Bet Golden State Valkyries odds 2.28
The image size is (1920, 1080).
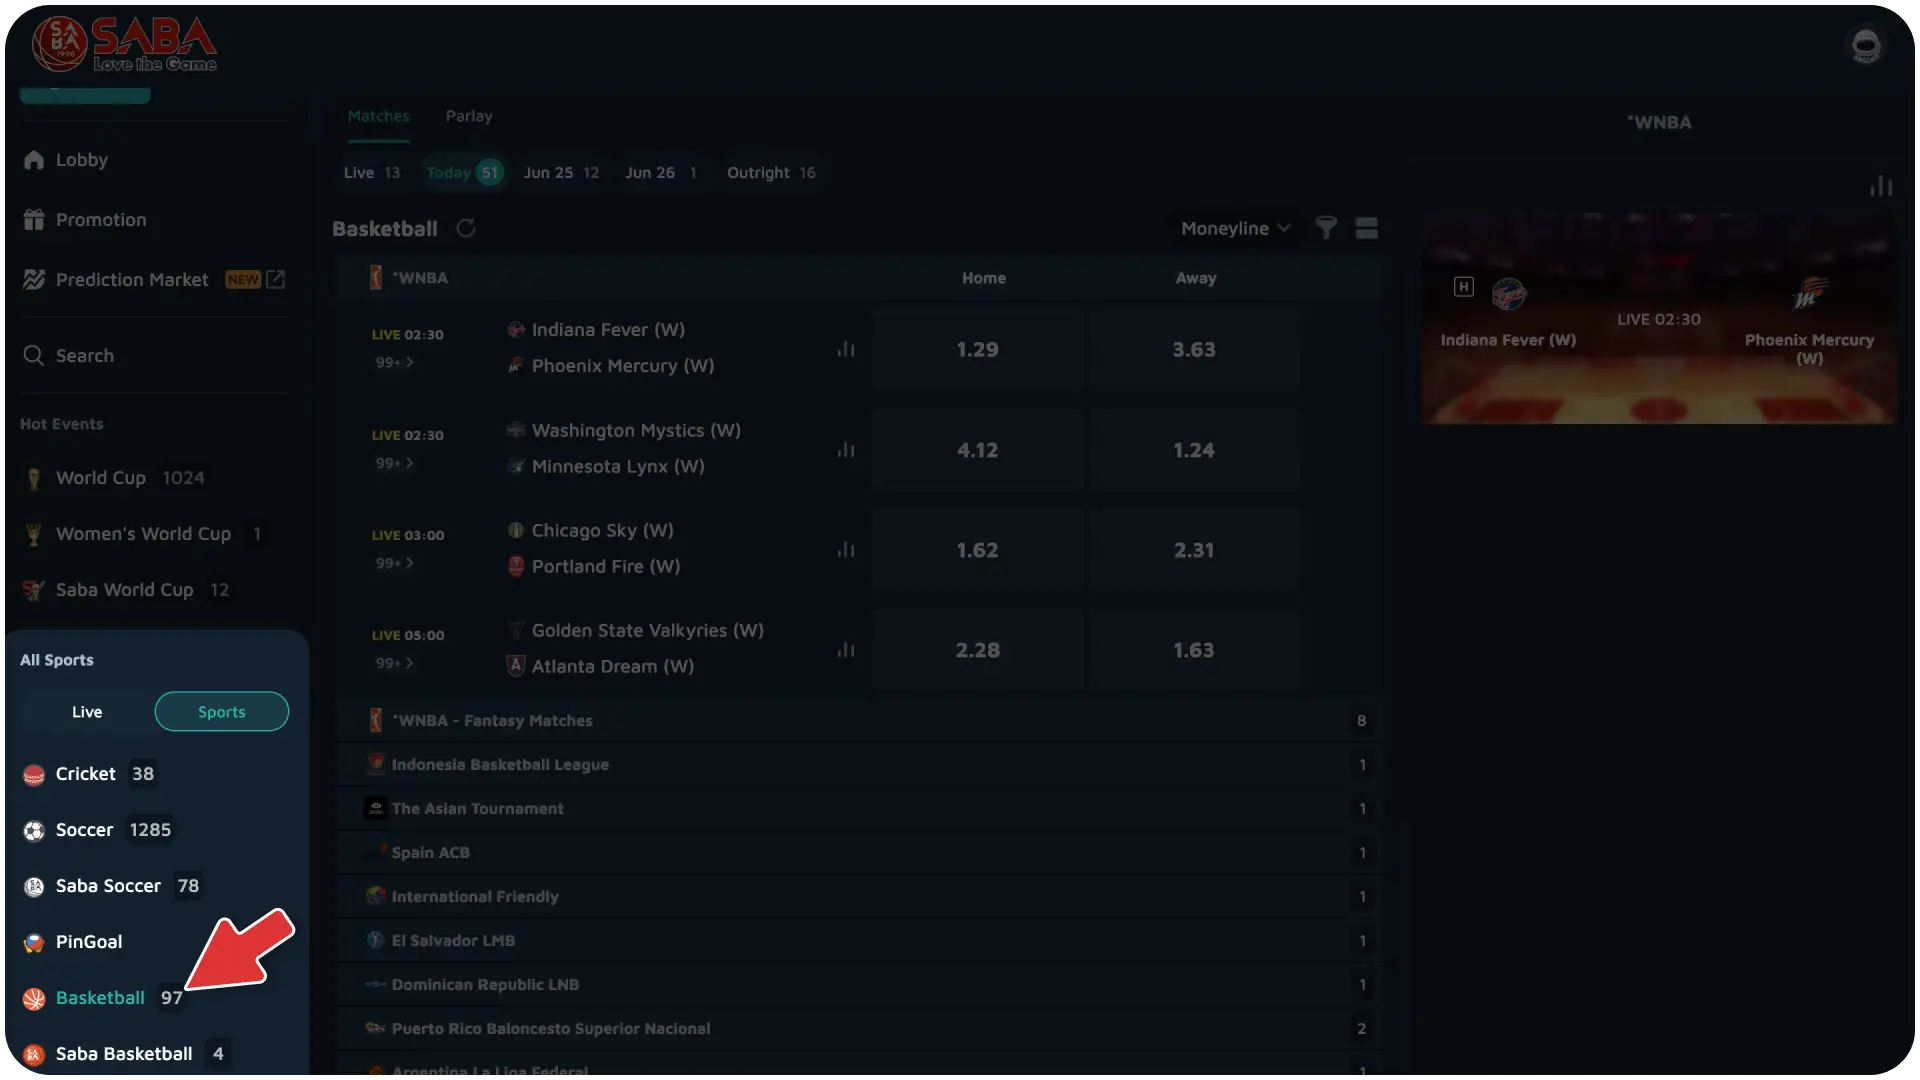coord(977,650)
